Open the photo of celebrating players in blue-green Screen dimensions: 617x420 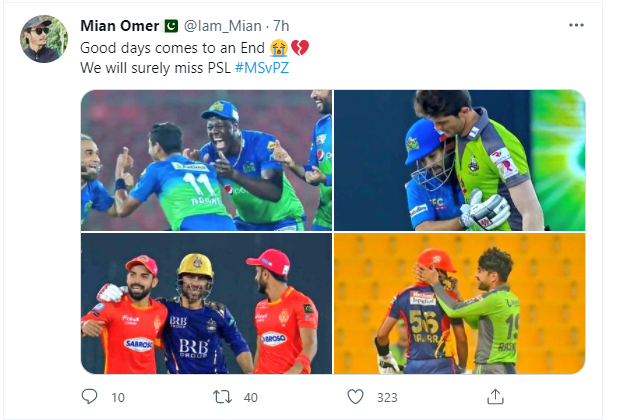205,160
